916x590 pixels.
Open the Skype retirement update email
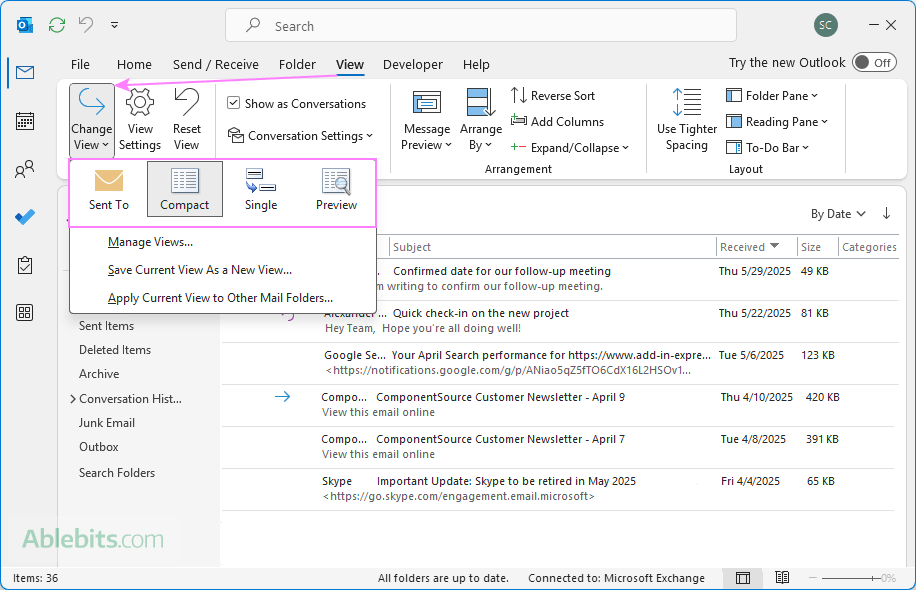tap(560, 489)
